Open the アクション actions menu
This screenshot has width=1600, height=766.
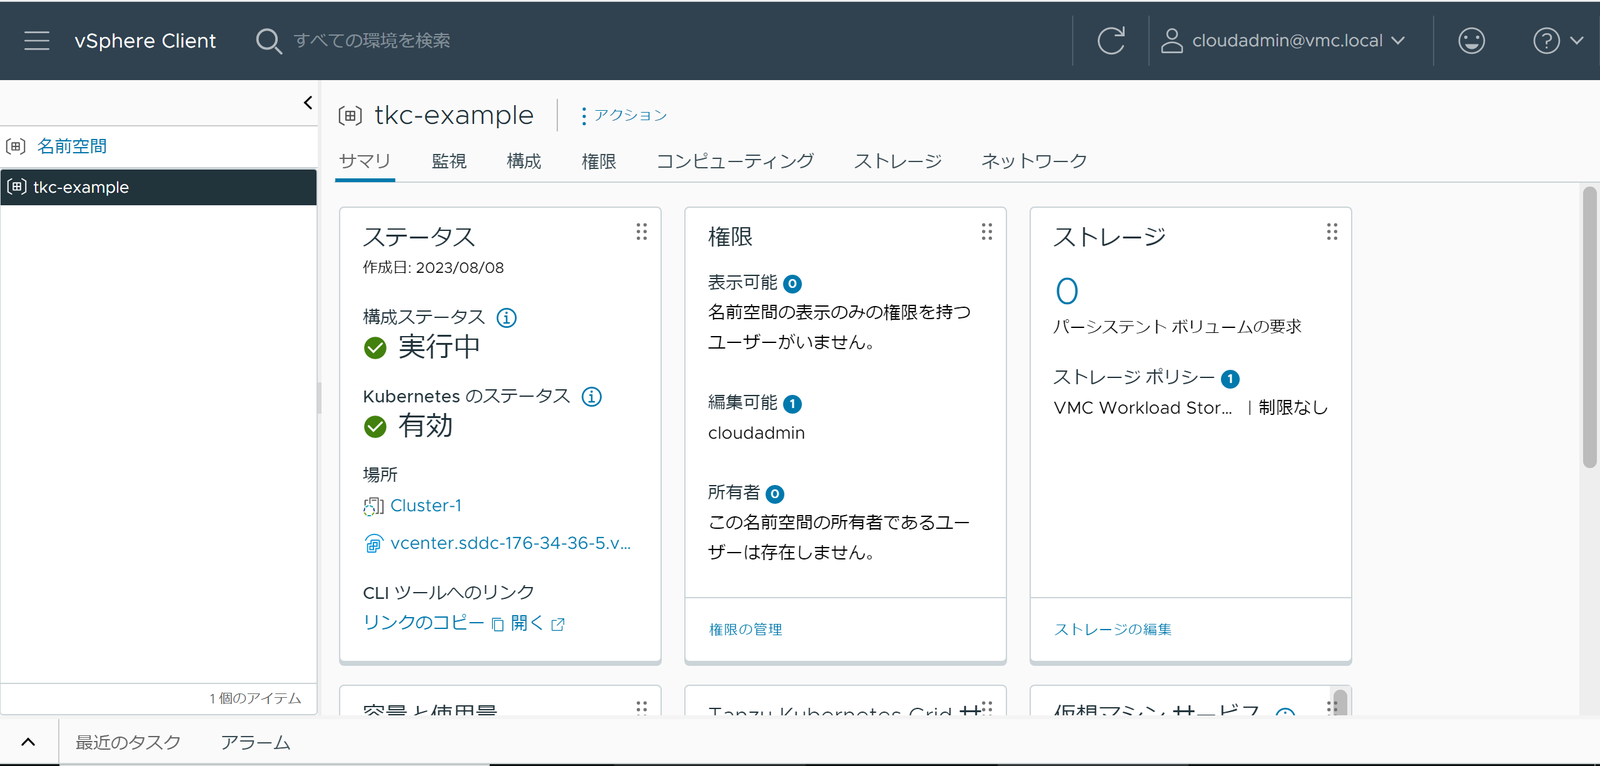point(623,116)
